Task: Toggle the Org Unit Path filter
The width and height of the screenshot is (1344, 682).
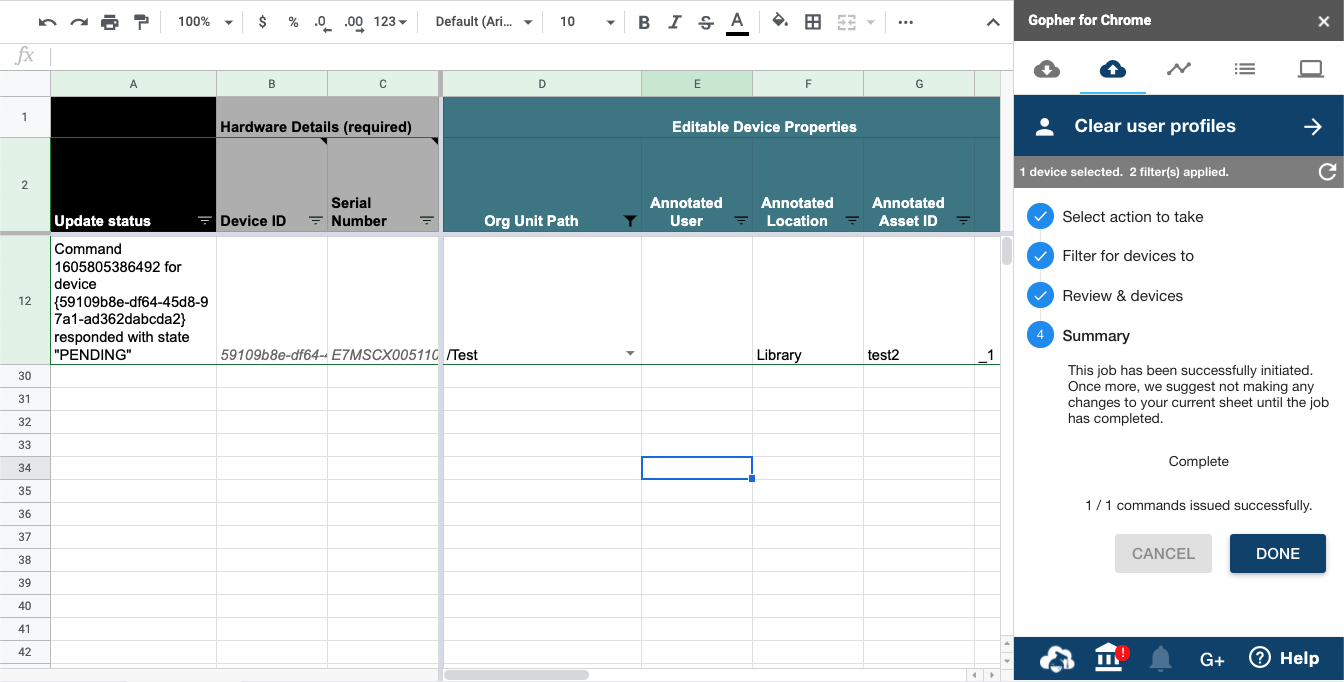Action: pyautogui.click(x=629, y=221)
